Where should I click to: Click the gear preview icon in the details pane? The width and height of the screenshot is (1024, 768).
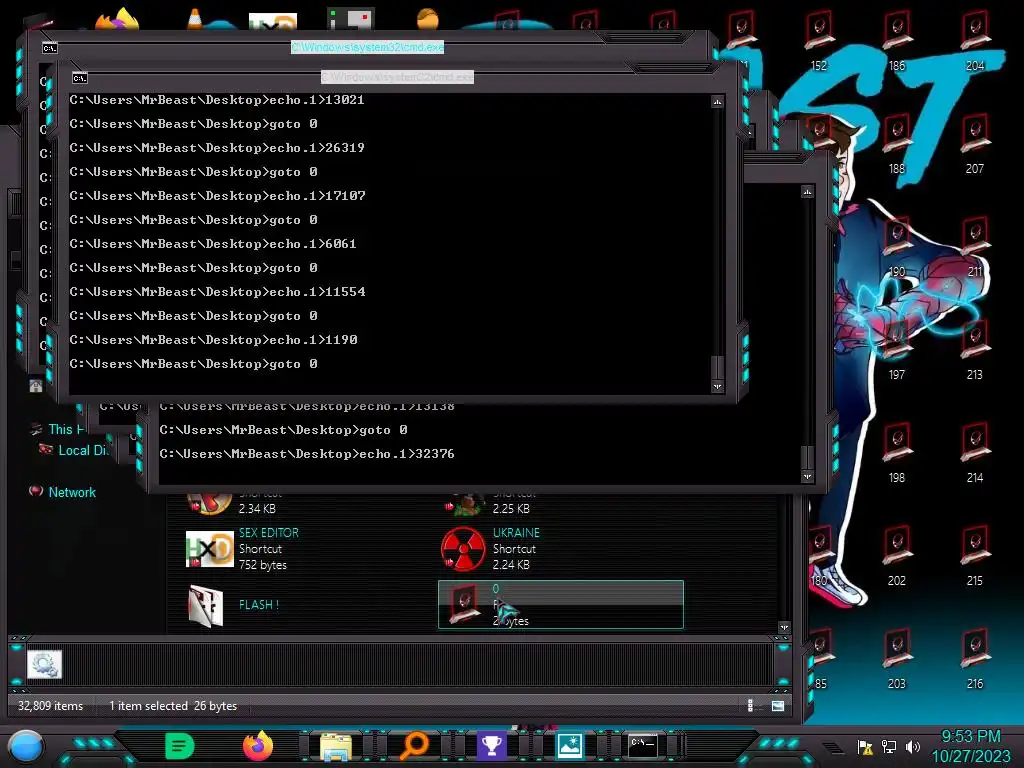[x=44, y=664]
